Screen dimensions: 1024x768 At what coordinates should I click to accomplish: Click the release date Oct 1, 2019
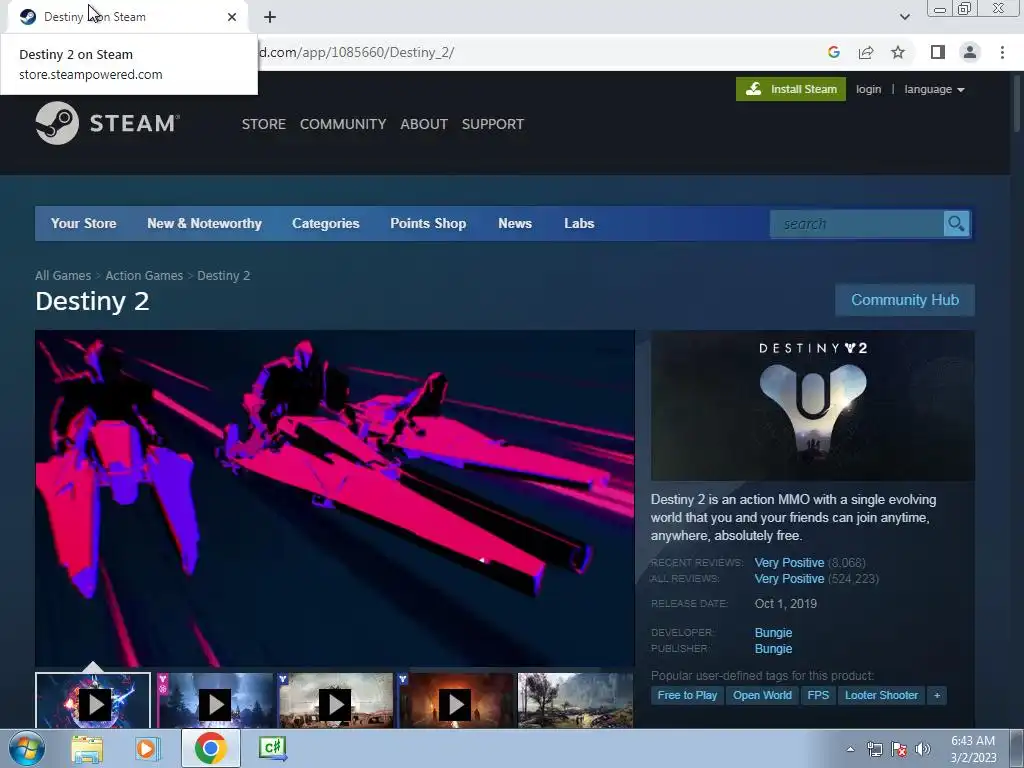[x=786, y=603]
